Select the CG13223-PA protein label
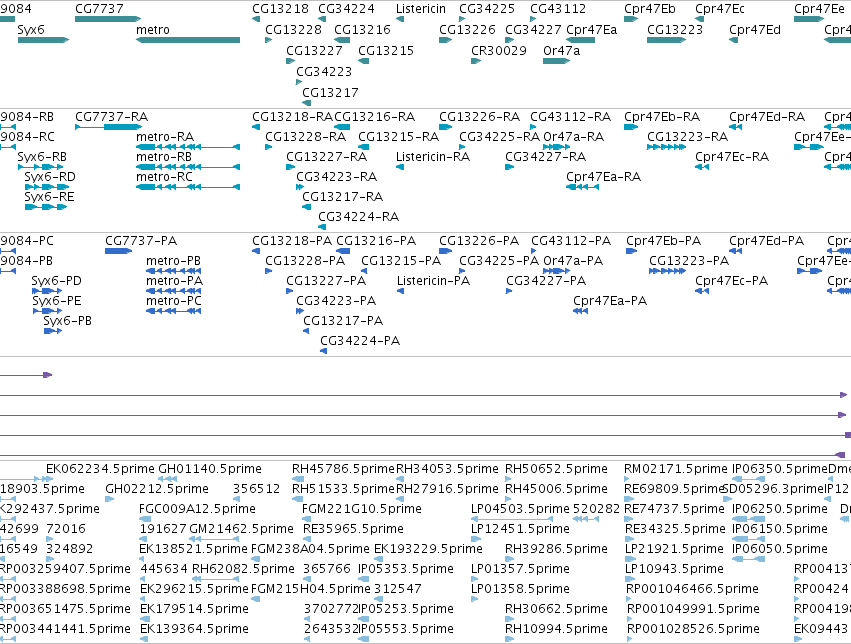 click(x=689, y=261)
